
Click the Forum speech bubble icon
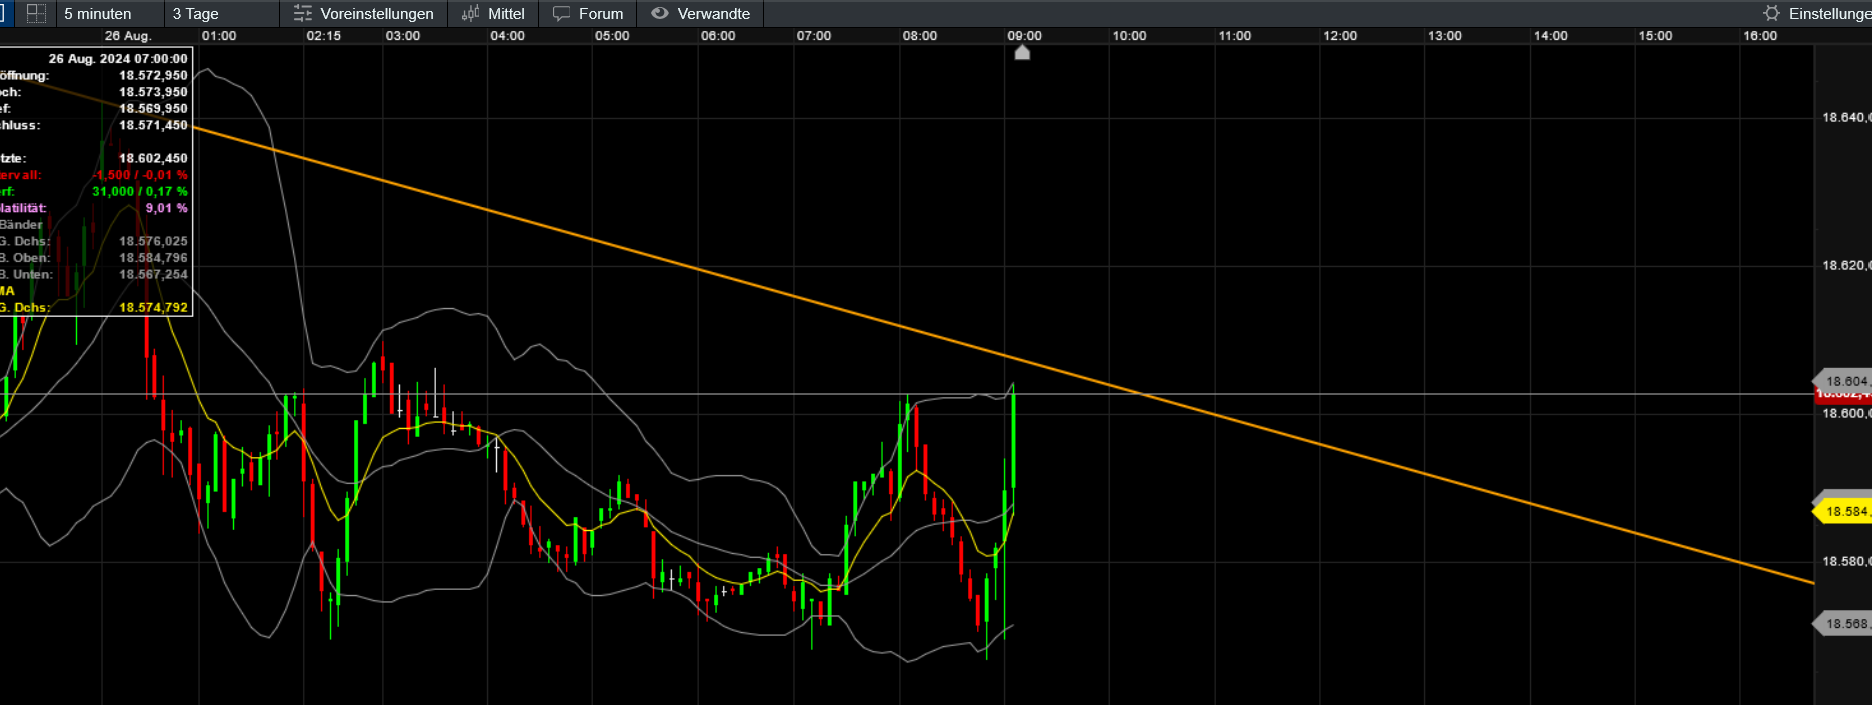(x=561, y=13)
